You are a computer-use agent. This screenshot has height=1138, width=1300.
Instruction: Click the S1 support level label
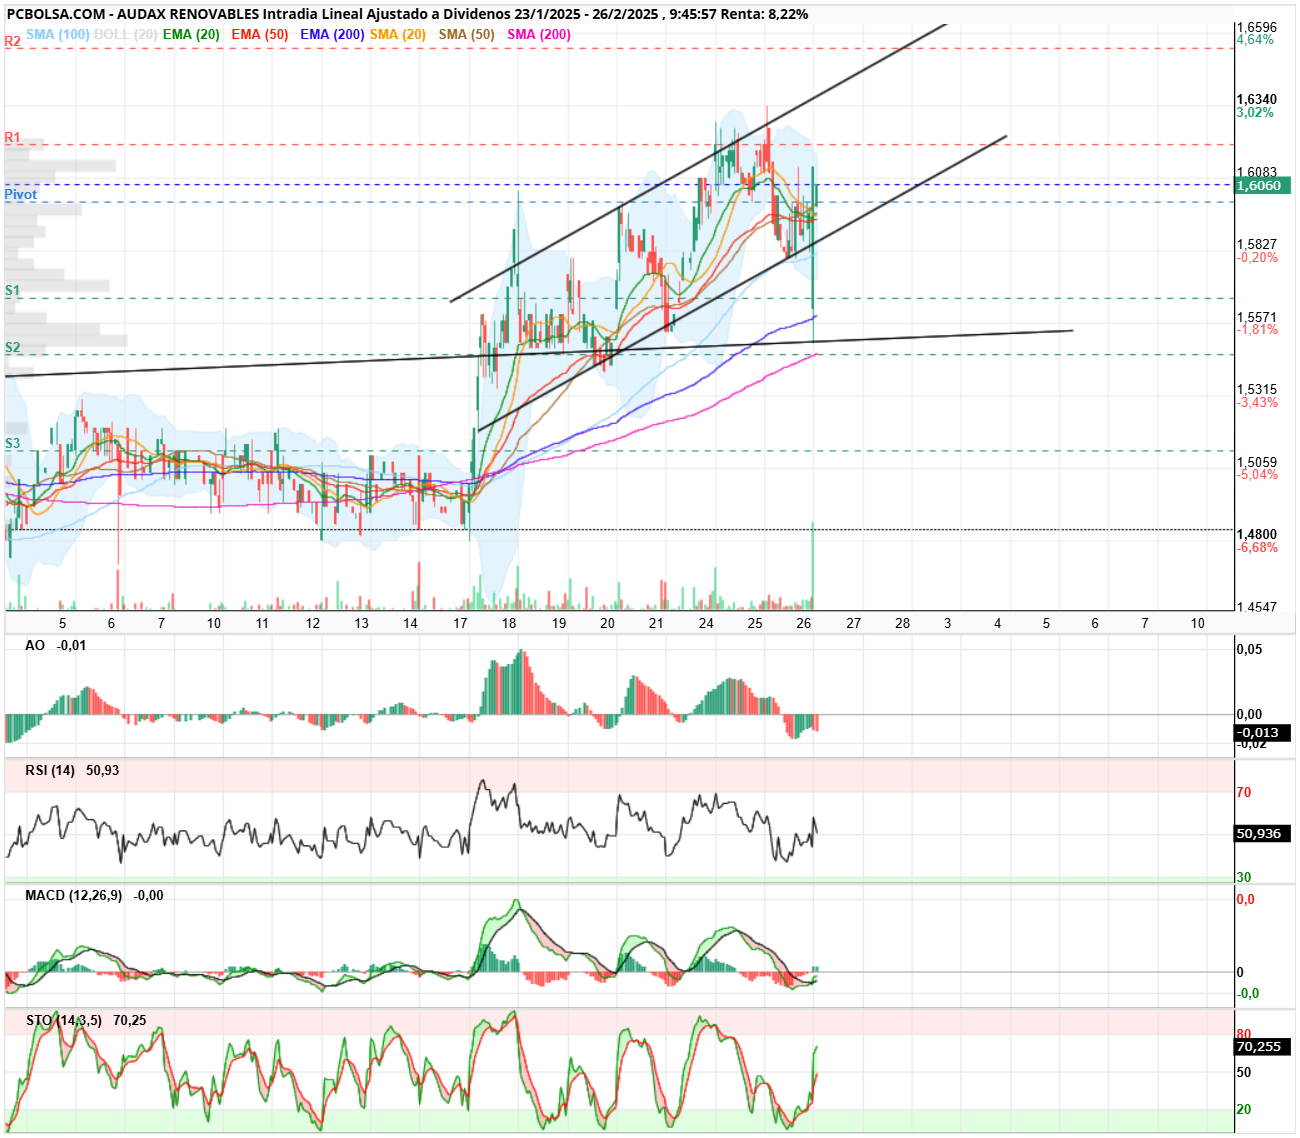point(12,291)
